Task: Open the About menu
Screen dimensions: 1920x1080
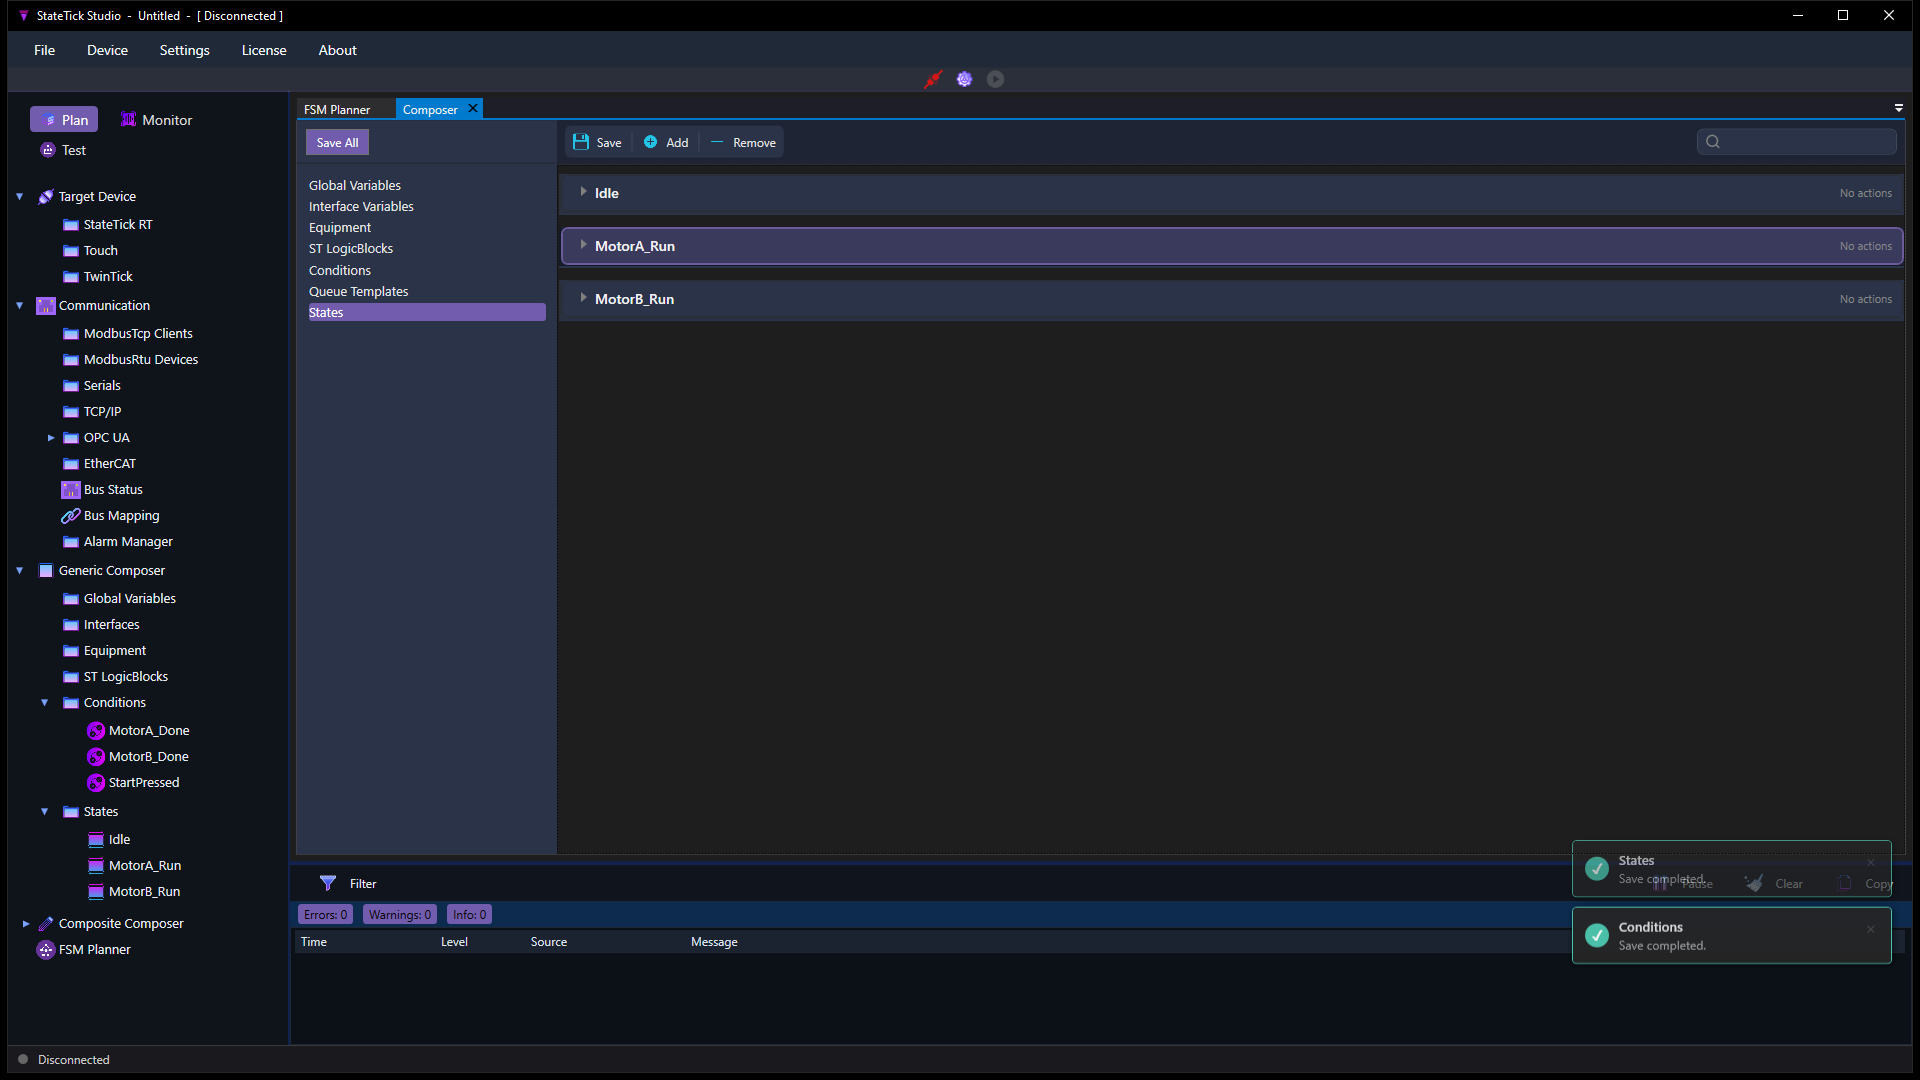Action: 337,50
